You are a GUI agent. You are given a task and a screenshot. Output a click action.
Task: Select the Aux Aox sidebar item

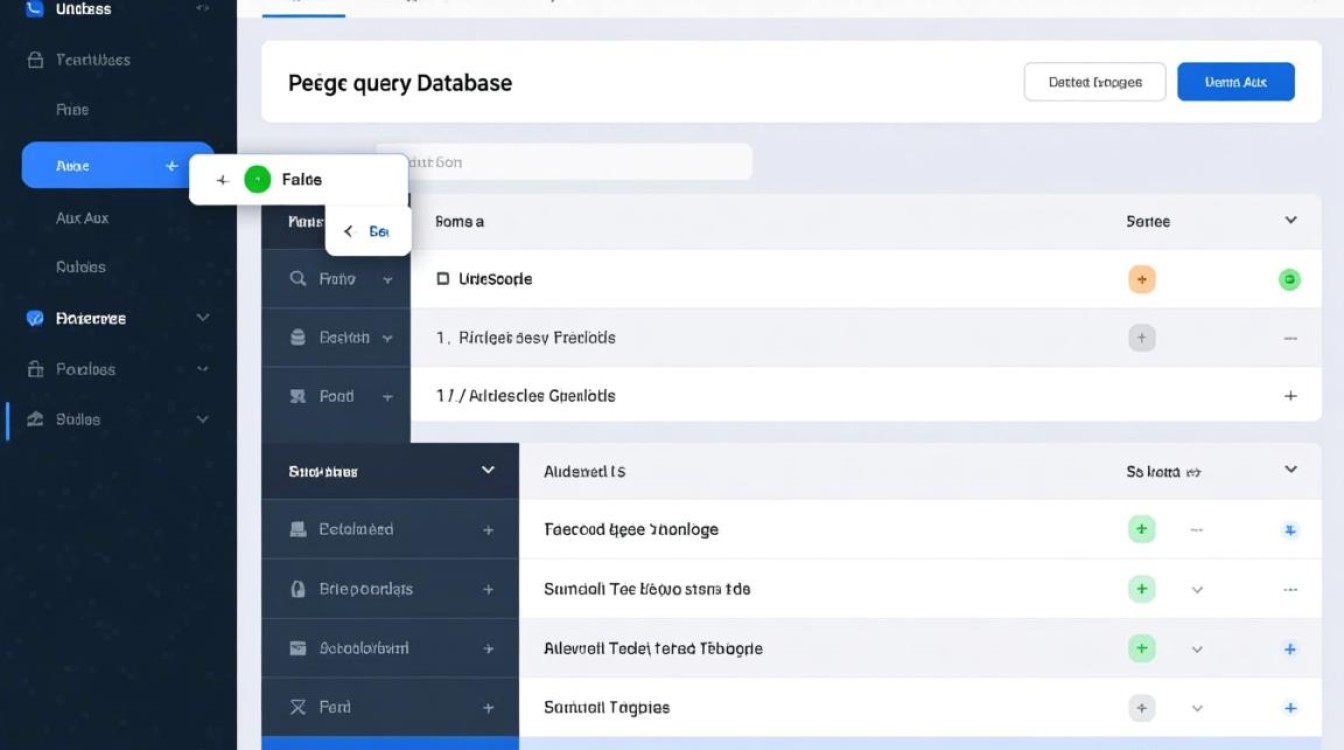pyautogui.click(x=82, y=217)
